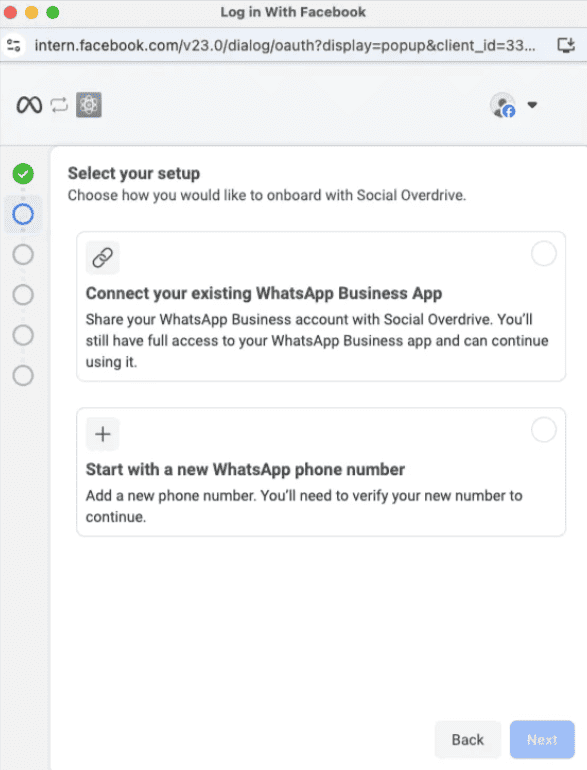
Task: Click the site settings icon in address bar
Action: tap(14, 46)
